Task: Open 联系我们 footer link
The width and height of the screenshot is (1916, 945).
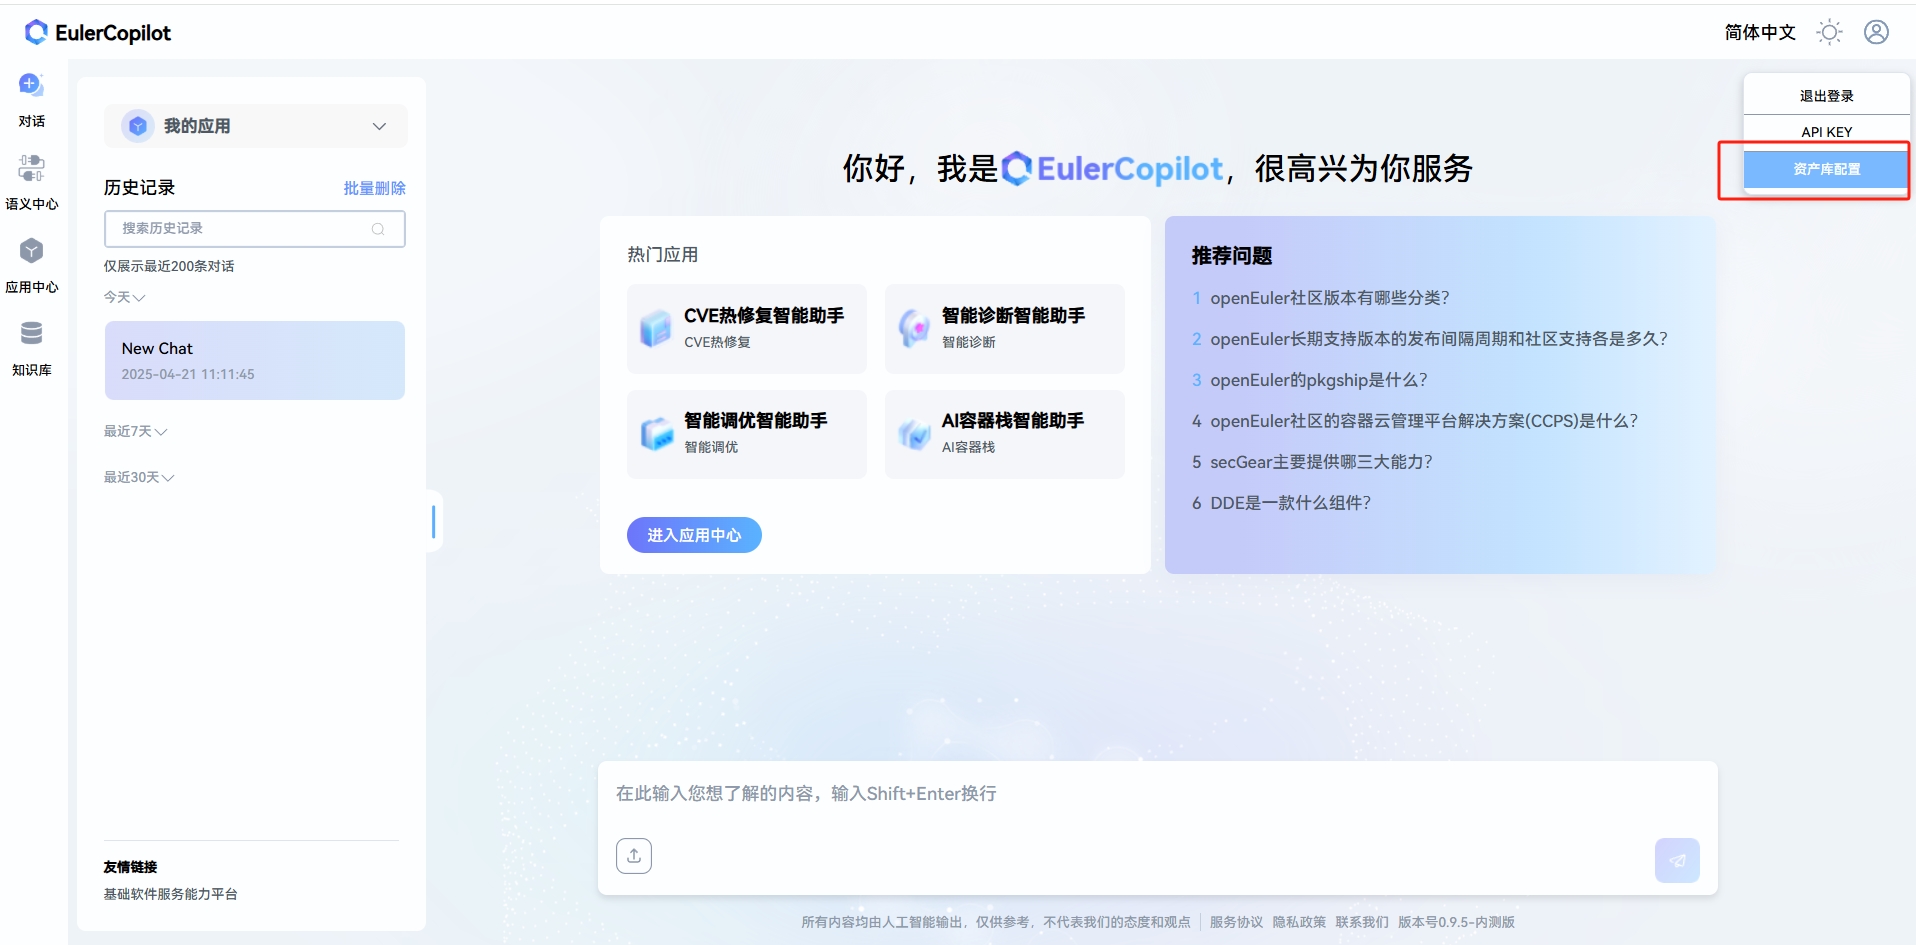Action: click(x=1362, y=922)
